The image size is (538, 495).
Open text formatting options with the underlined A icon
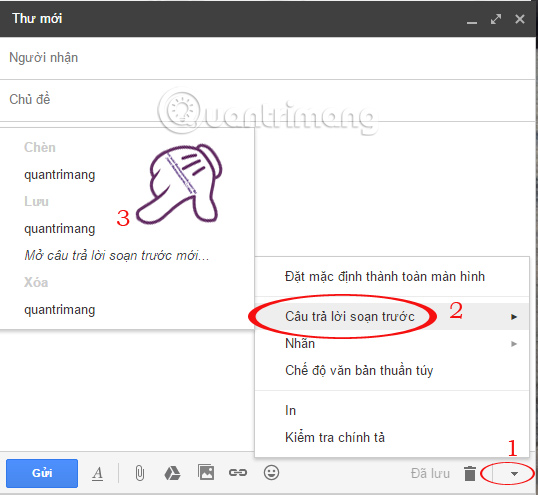[x=97, y=473]
